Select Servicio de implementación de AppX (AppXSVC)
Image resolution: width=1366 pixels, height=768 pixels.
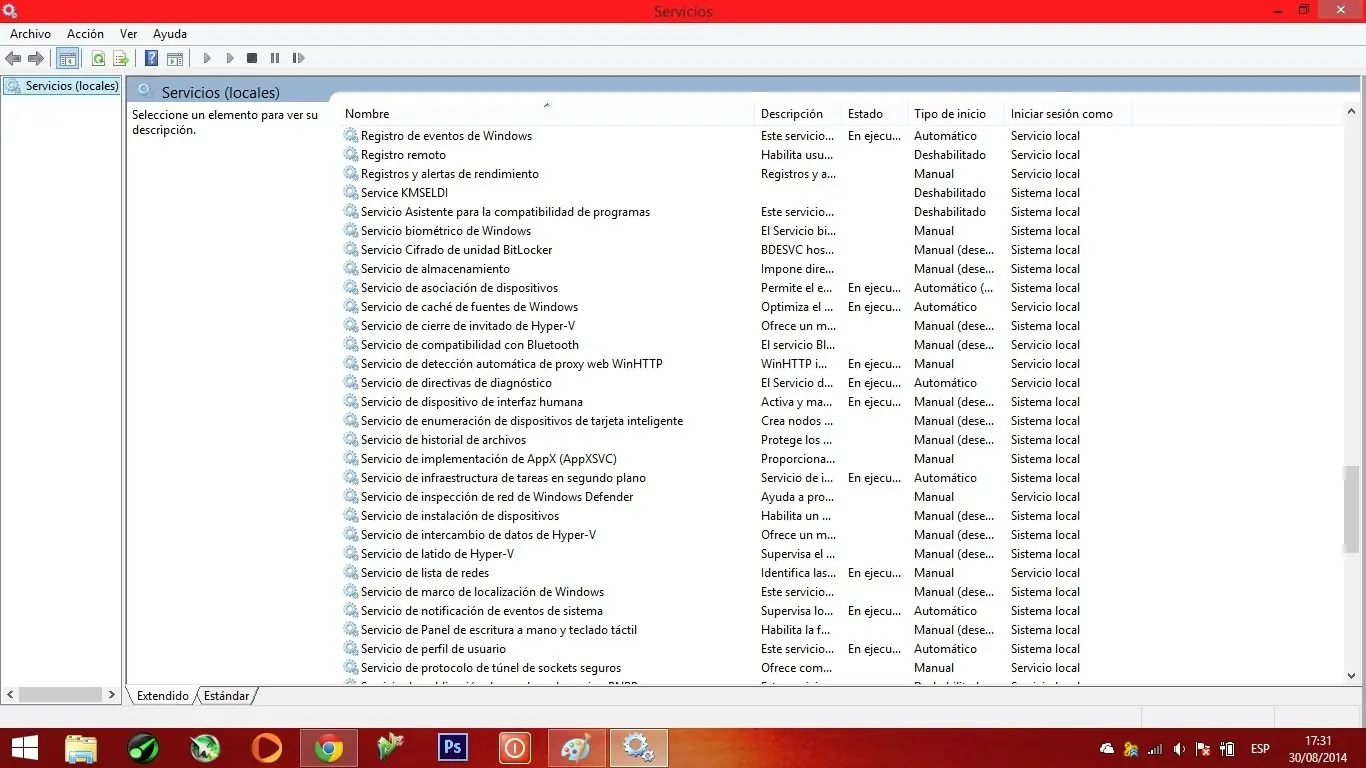[489, 459]
